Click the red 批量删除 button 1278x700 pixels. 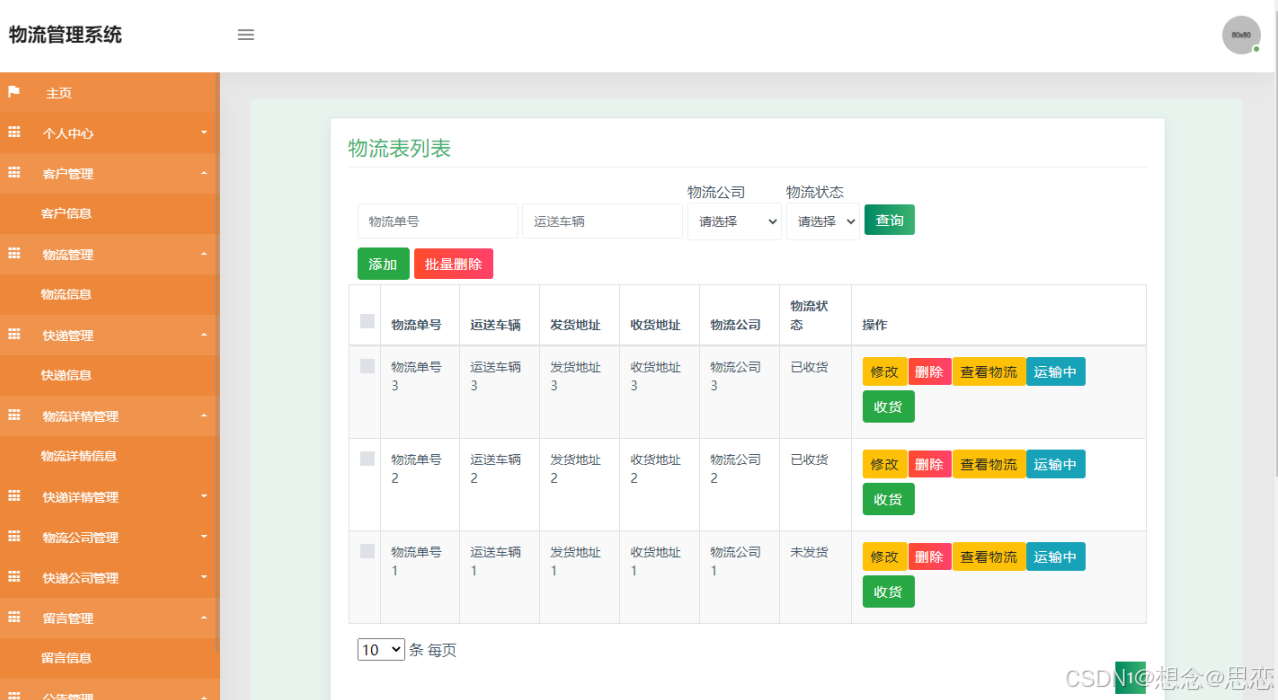(453, 264)
